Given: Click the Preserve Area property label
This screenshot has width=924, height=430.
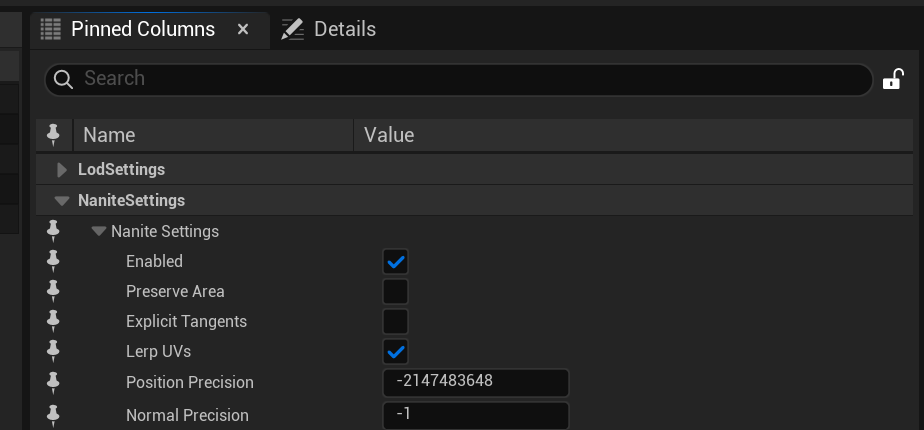Looking at the screenshot, I should pyautogui.click(x=175, y=292).
